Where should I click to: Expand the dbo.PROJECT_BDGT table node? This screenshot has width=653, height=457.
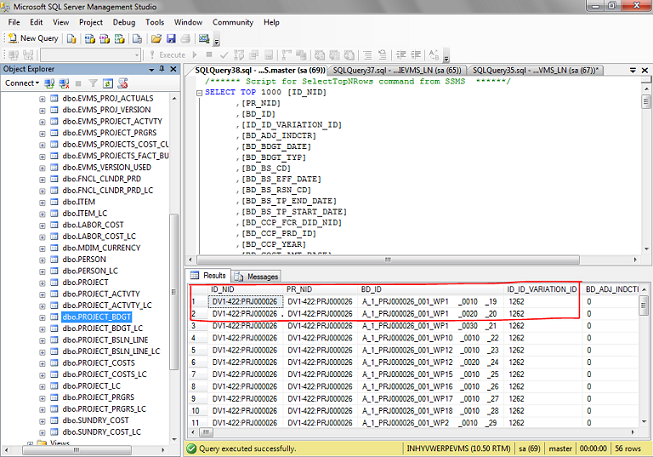(43, 316)
